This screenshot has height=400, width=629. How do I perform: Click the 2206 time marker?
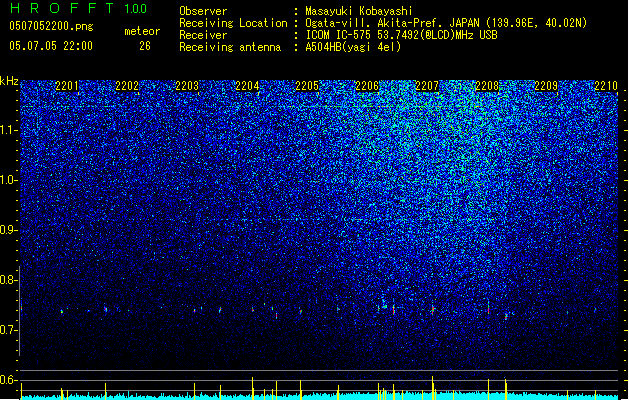367,86
